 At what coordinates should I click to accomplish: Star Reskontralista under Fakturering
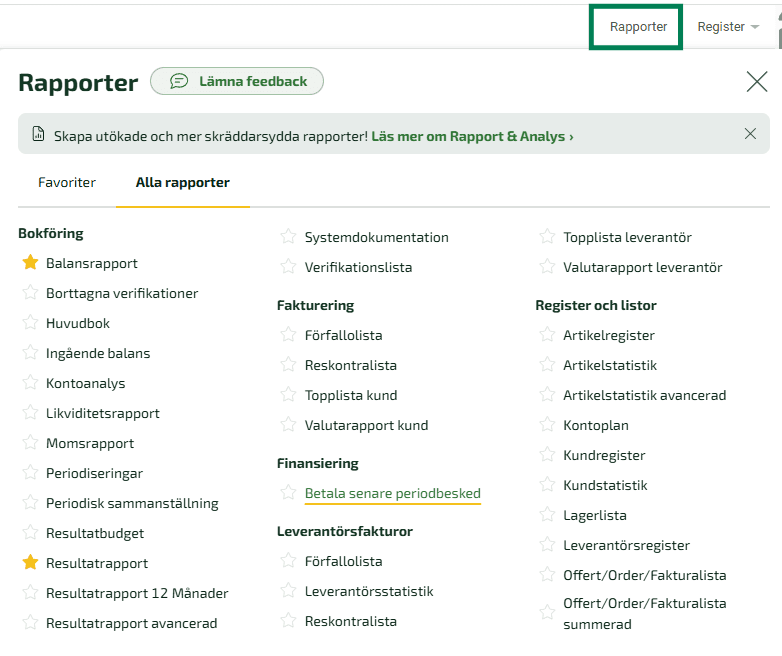(288, 365)
